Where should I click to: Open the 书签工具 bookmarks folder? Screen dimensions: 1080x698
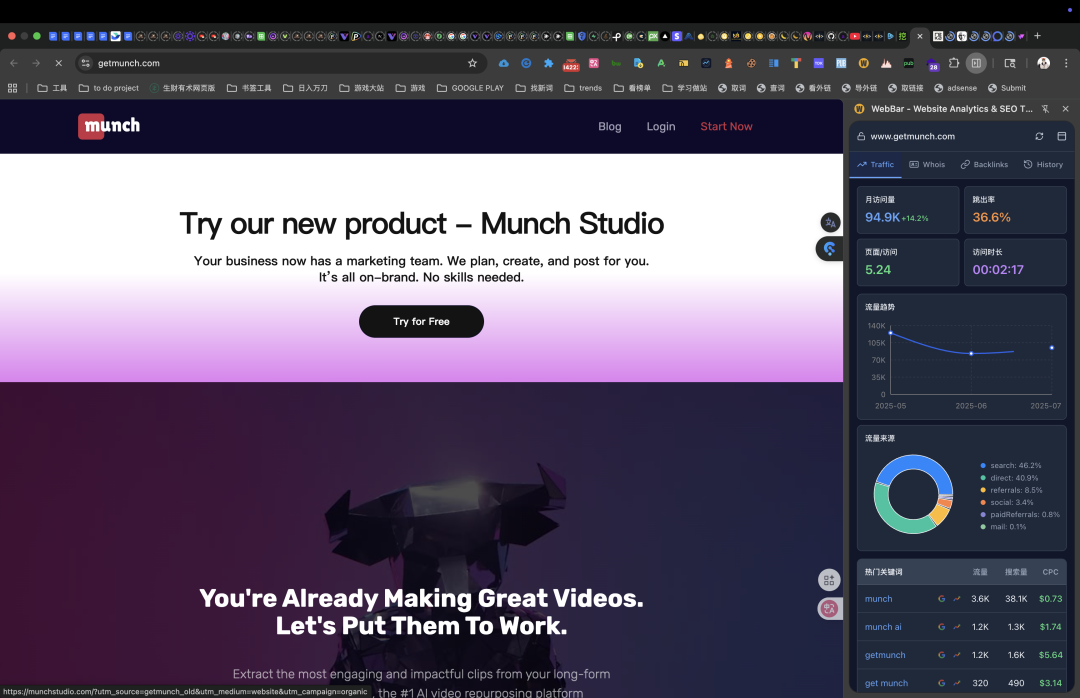[249, 88]
